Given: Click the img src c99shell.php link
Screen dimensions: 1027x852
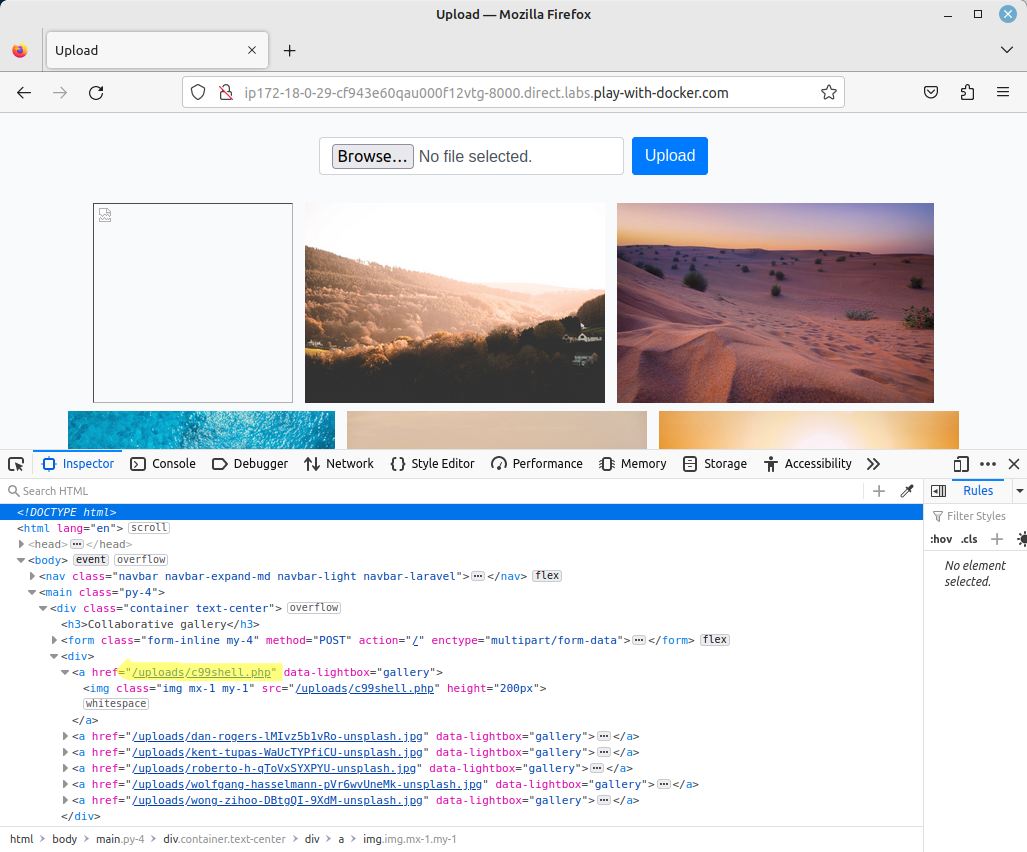Looking at the screenshot, I should point(365,688).
